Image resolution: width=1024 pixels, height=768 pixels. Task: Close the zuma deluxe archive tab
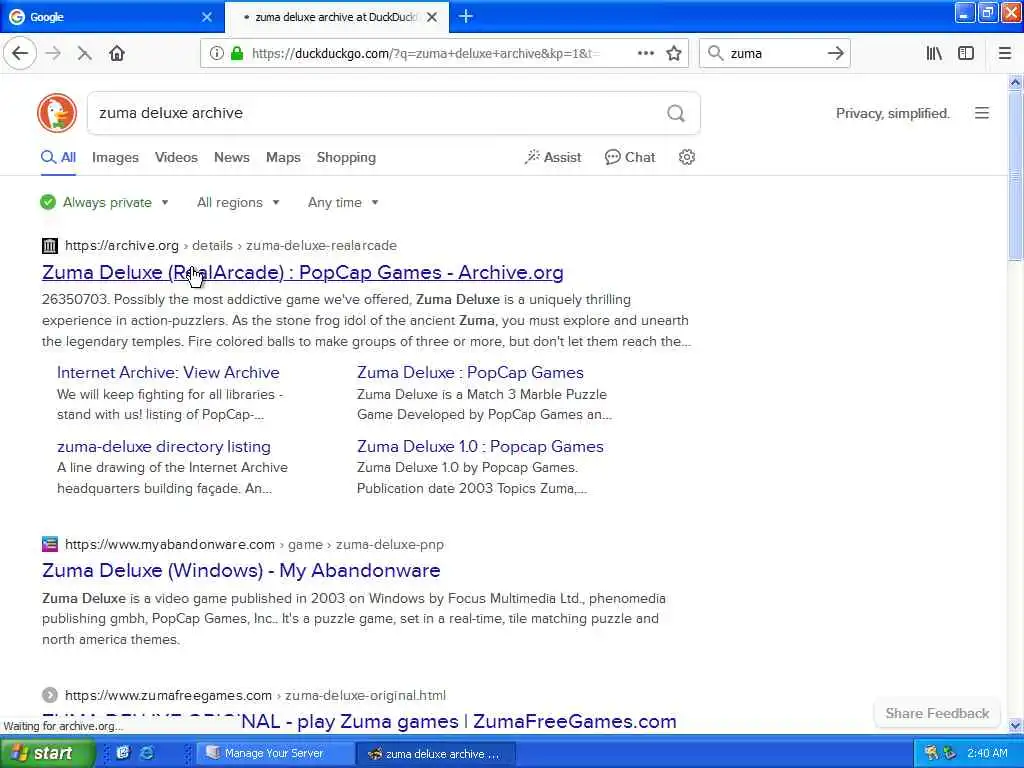coord(432,17)
